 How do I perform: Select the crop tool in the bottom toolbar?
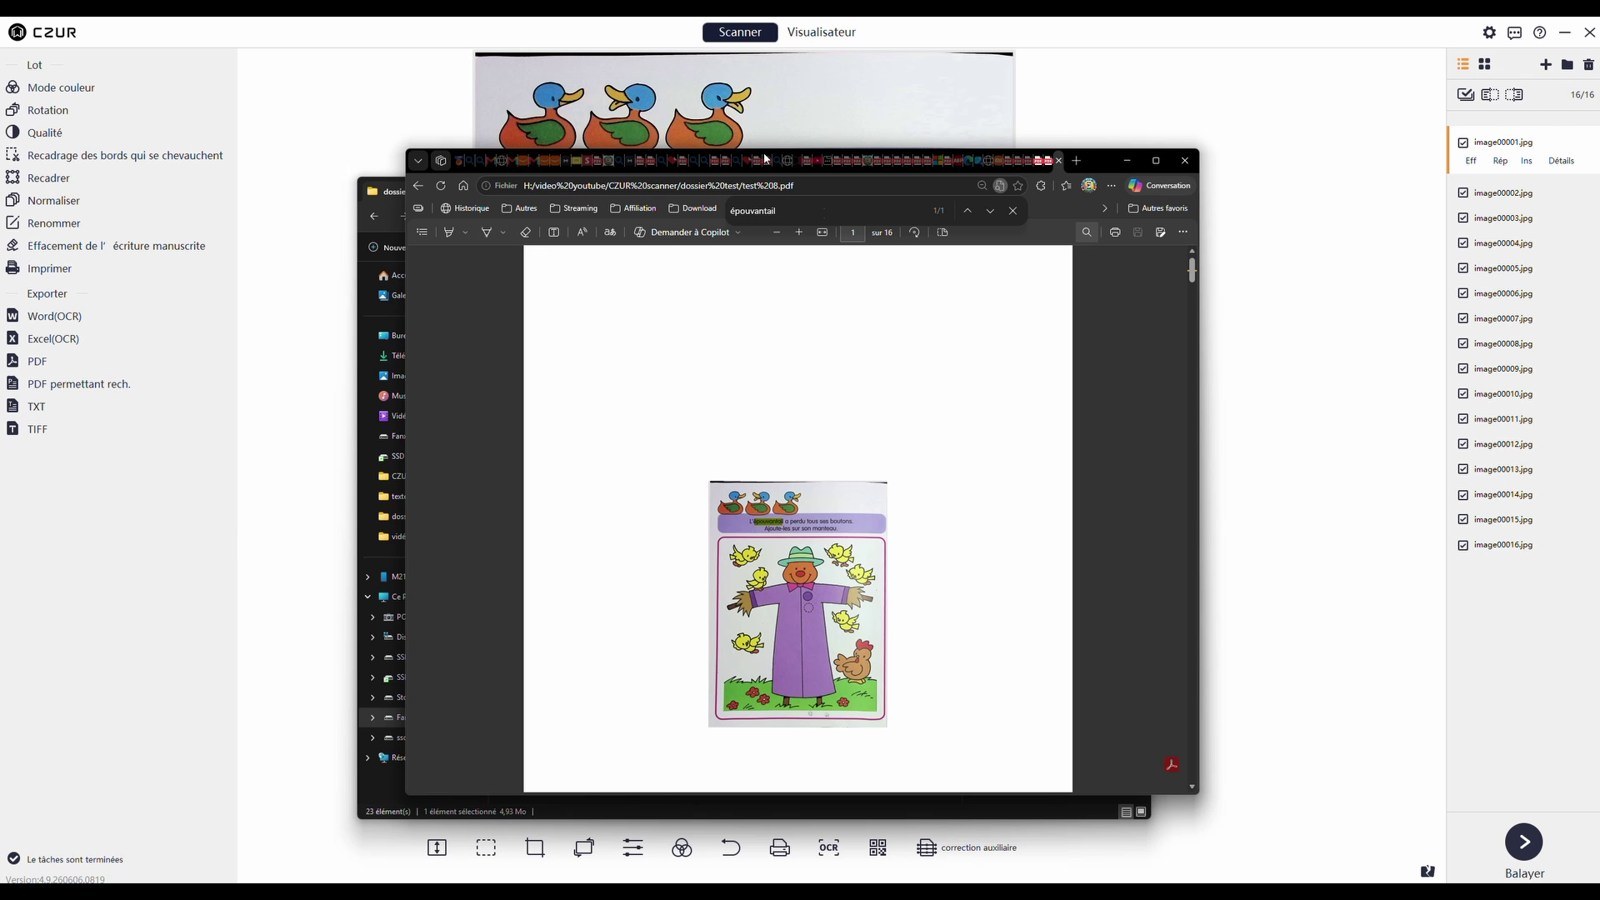535,848
